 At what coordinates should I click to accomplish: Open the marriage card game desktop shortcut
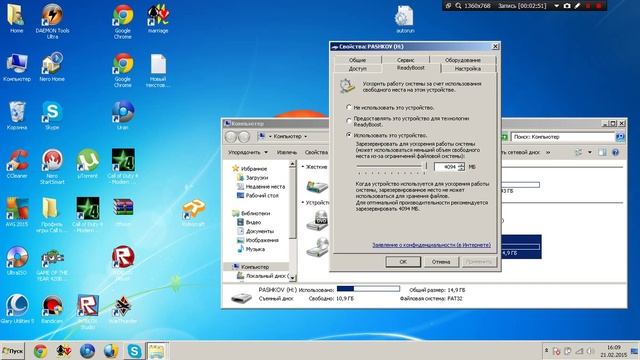coord(158,19)
